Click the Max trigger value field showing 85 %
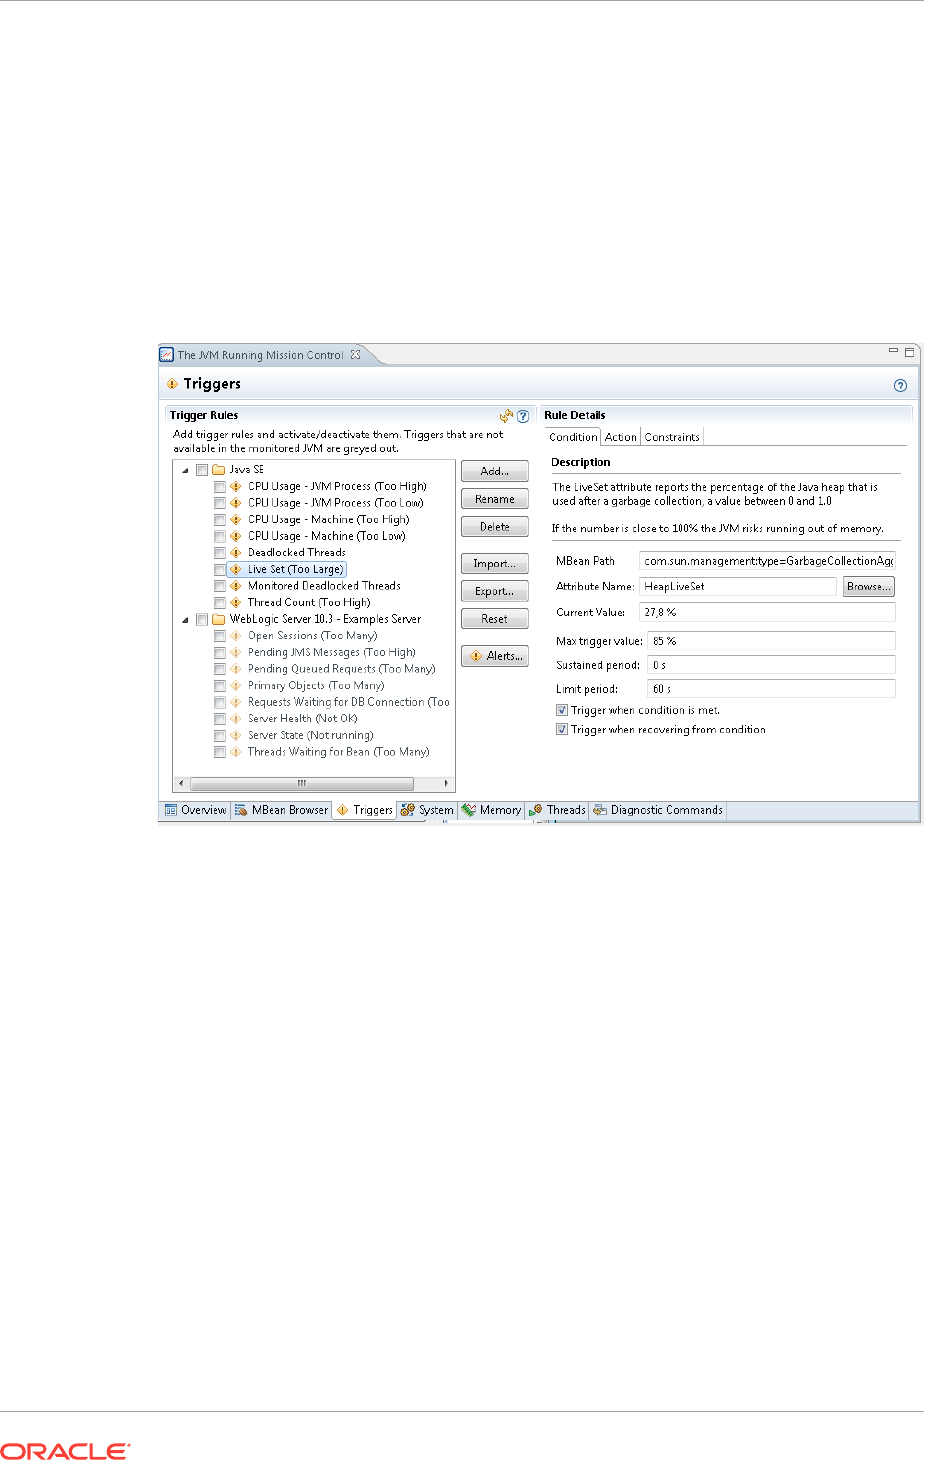The width and height of the screenshot is (925, 1460). click(771, 641)
